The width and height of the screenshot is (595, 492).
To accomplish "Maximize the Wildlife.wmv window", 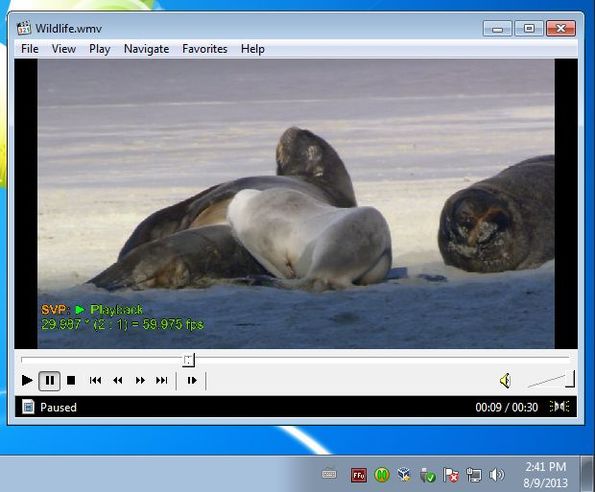I will [529, 28].
